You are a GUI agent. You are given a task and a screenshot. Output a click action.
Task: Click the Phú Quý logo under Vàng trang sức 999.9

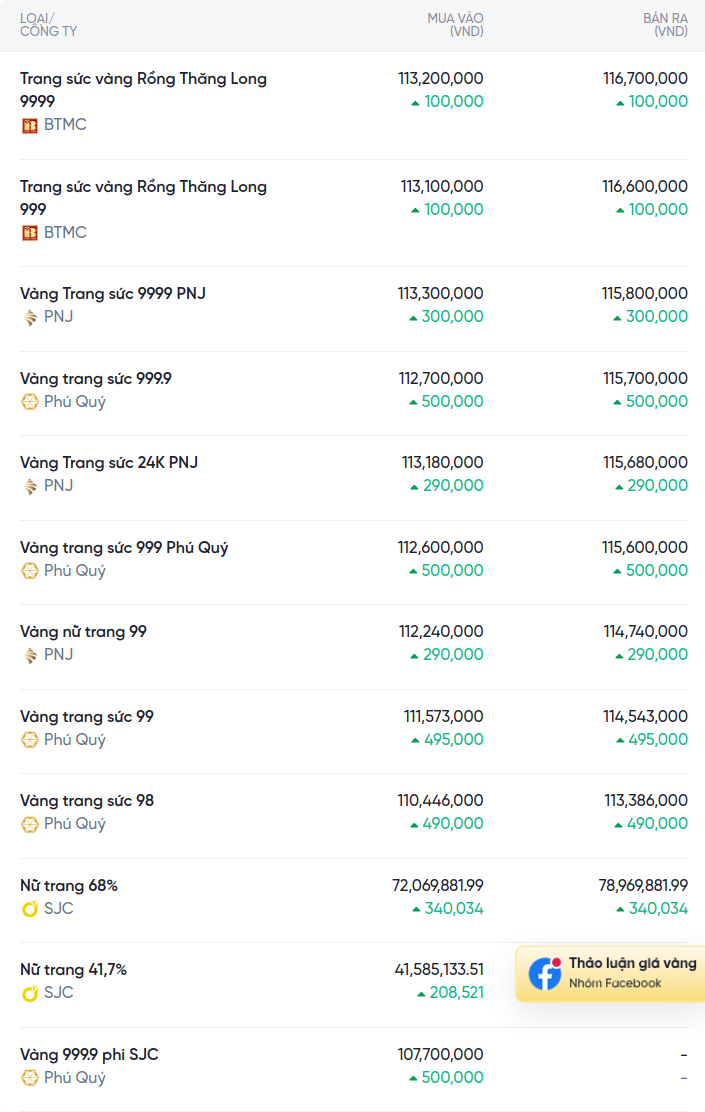[29, 402]
